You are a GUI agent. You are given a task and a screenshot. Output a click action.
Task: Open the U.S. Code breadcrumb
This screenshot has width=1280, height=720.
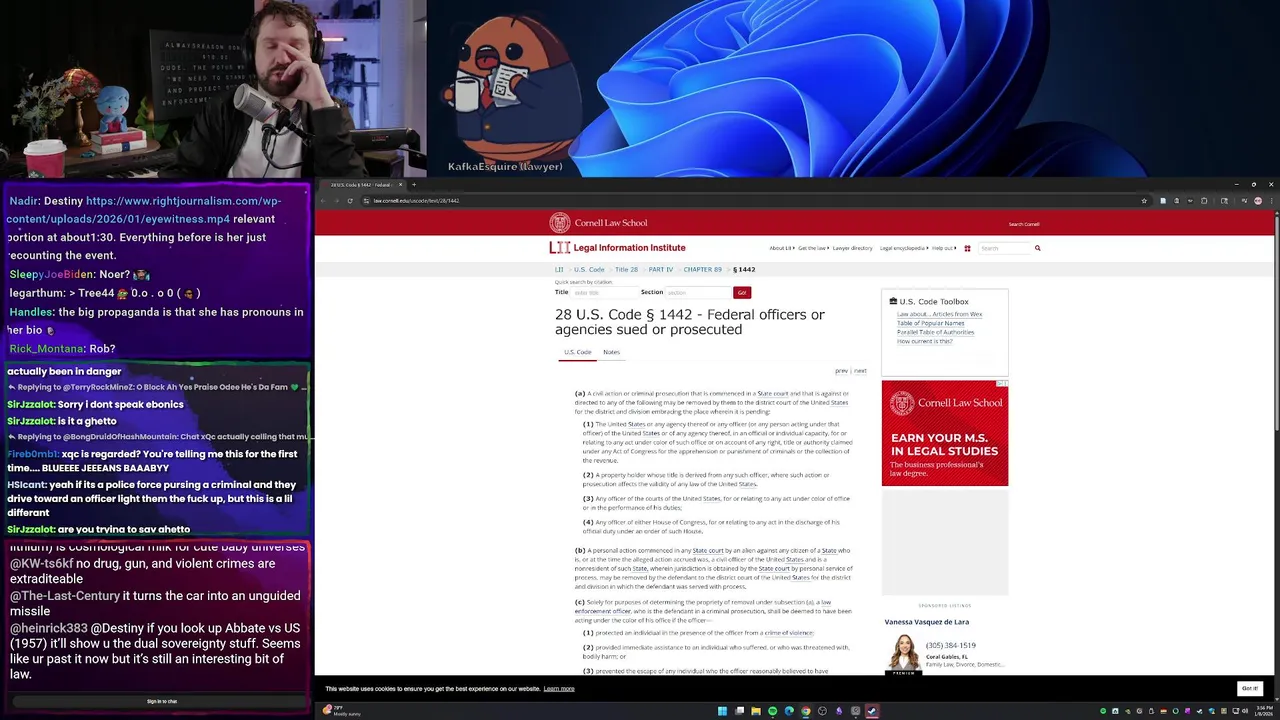(589, 269)
